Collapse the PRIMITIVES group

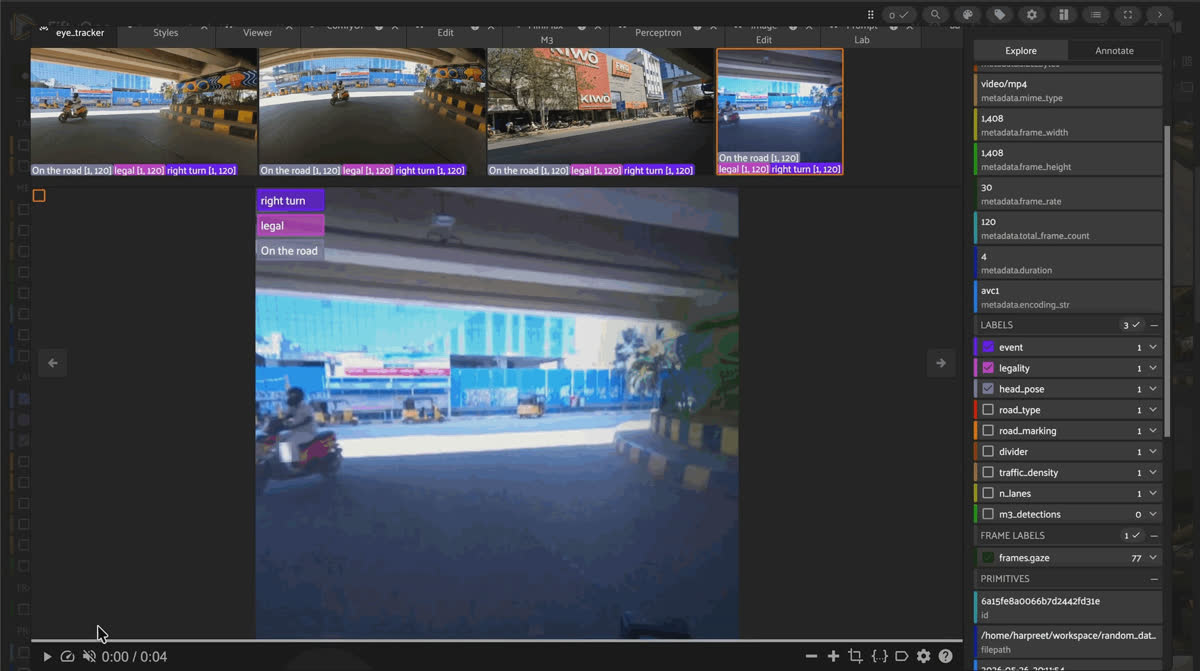coord(1154,579)
